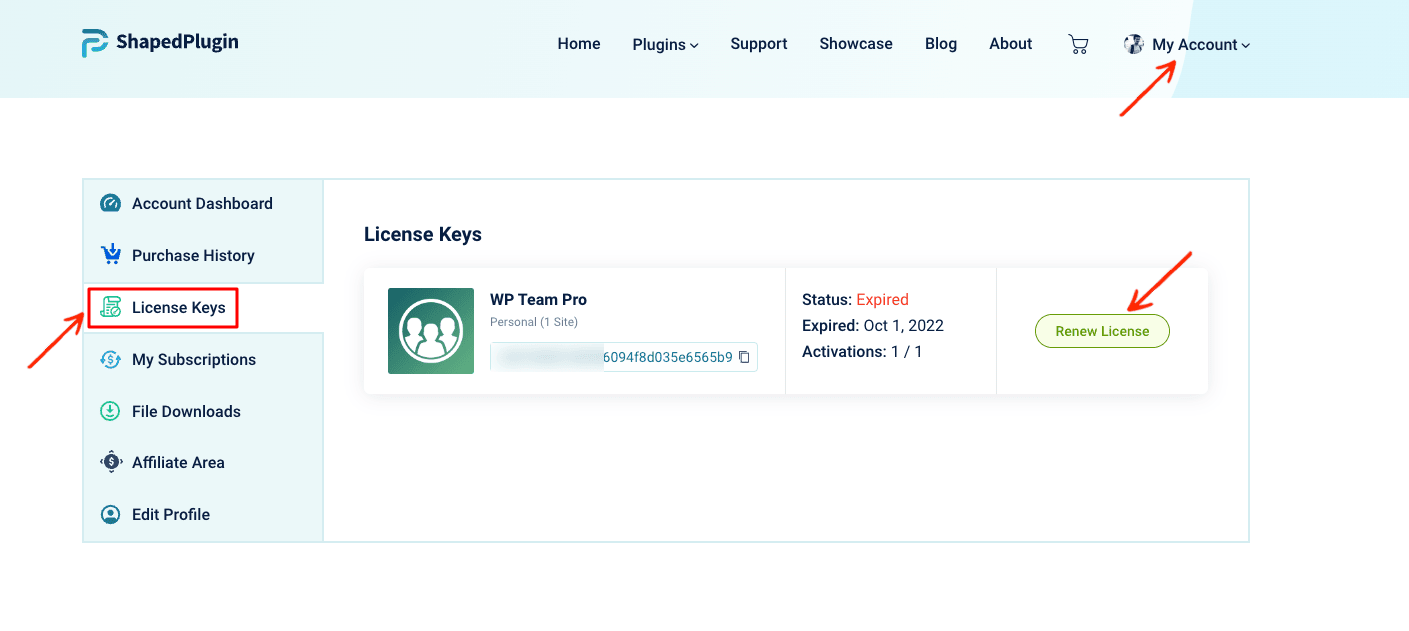Image resolution: width=1409 pixels, height=631 pixels.
Task: Click the Activations 1 / 1 value
Action: (907, 352)
